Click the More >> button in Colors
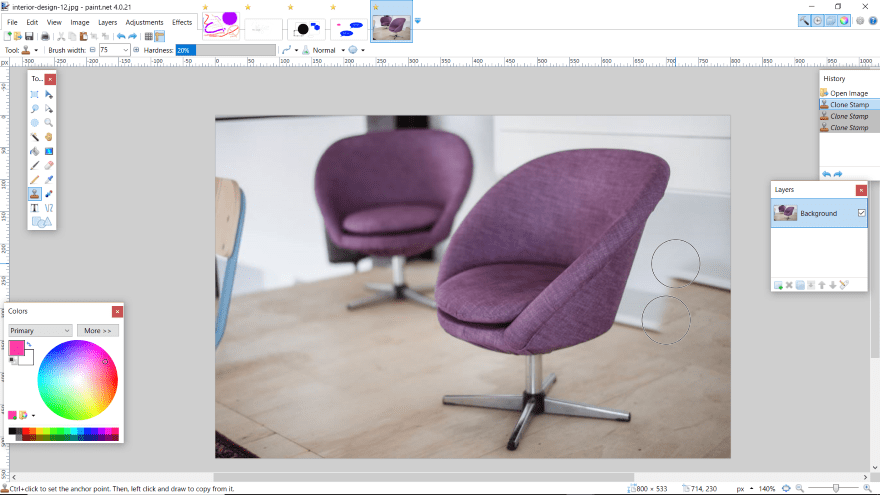880x495 pixels. click(97, 330)
